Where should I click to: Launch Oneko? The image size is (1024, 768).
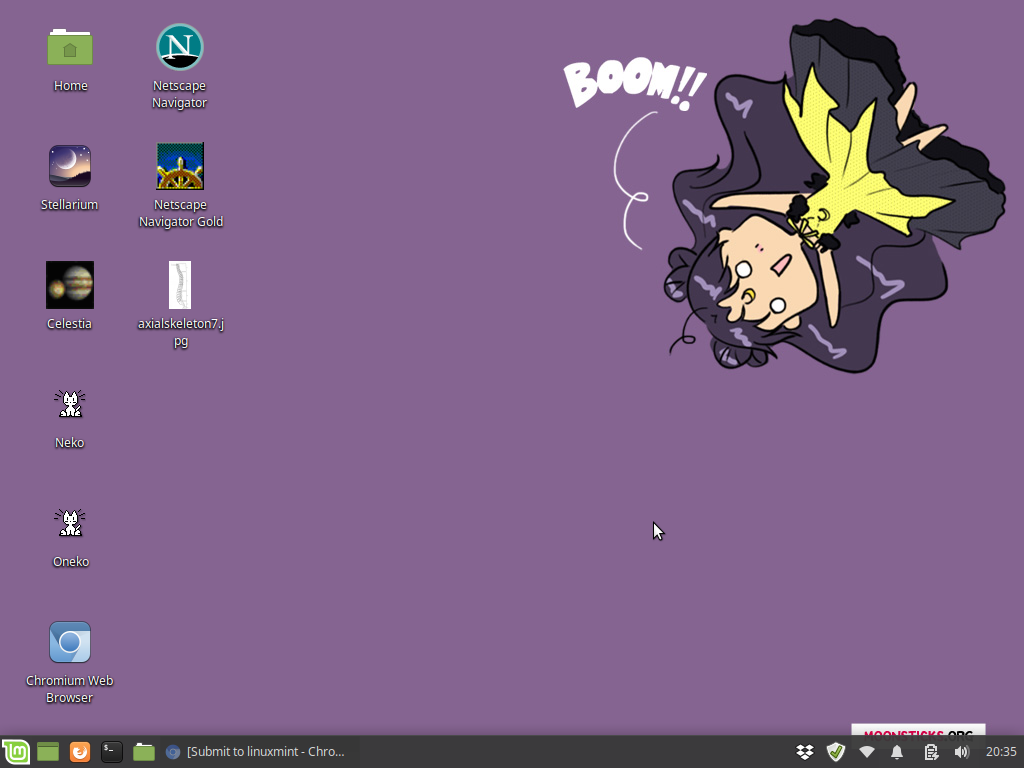69,522
